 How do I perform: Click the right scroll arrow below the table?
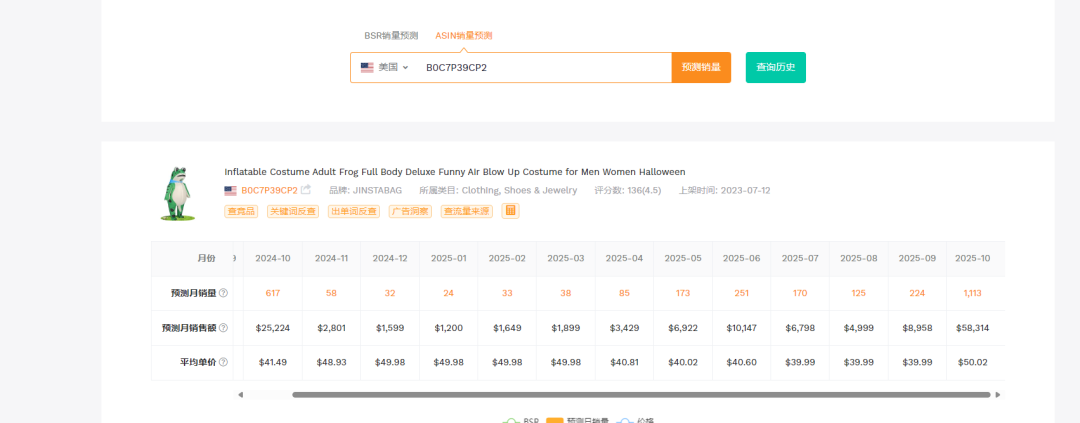coord(998,395)
